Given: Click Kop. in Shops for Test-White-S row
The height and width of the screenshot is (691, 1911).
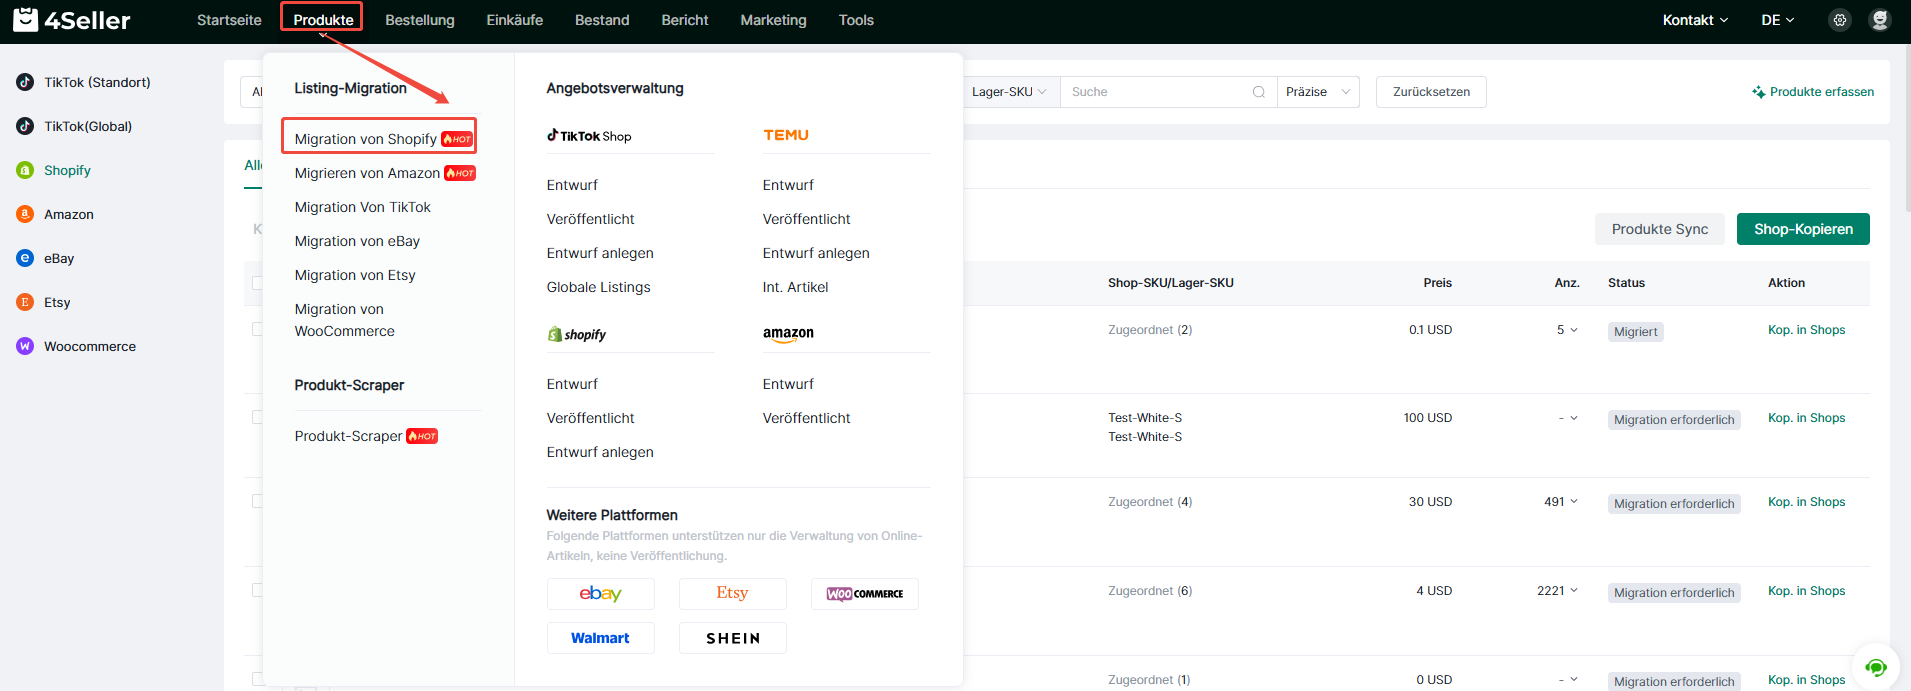Looking at the screenshot, I should (x=1806, y=418).
